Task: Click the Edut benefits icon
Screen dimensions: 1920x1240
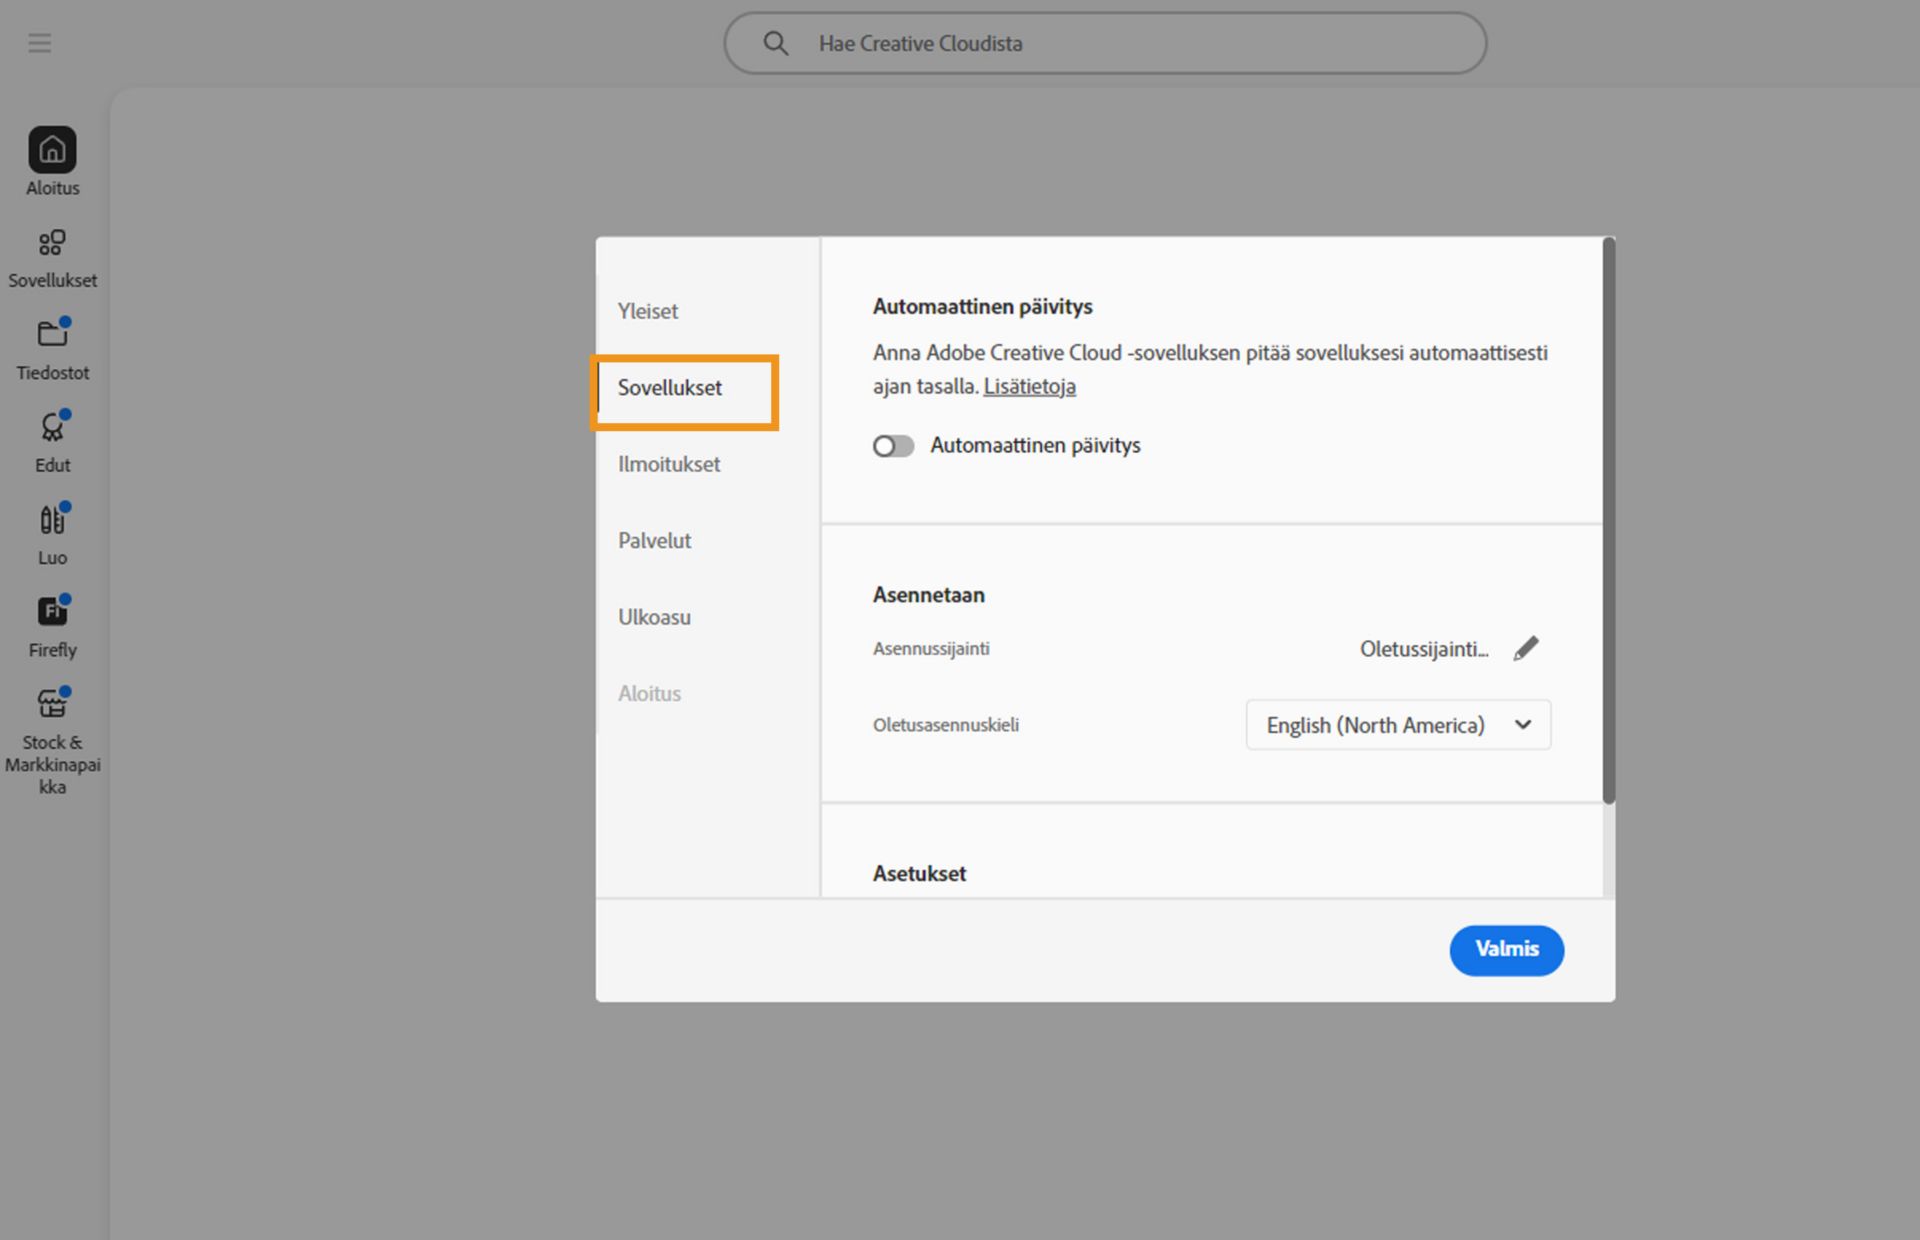Action: [52, 428]
